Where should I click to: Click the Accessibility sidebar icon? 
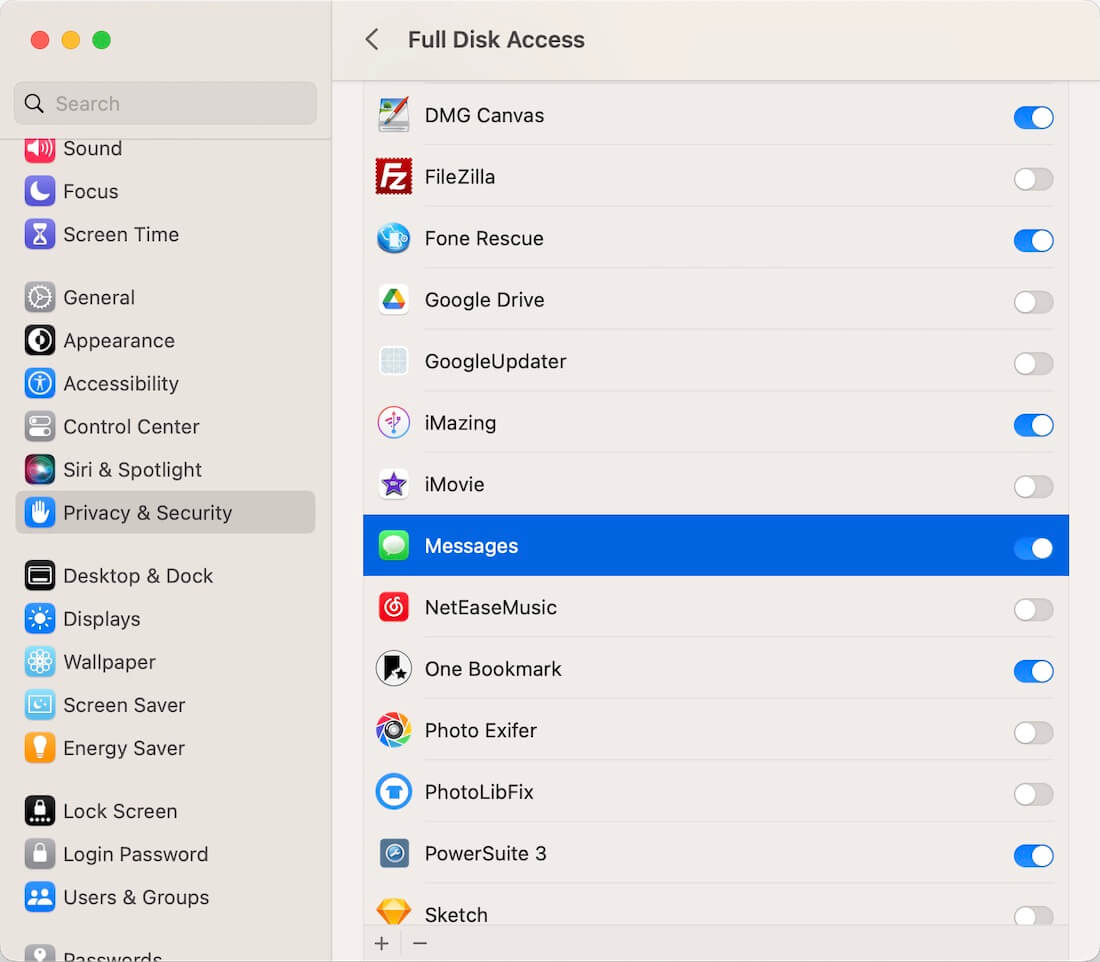40,384
